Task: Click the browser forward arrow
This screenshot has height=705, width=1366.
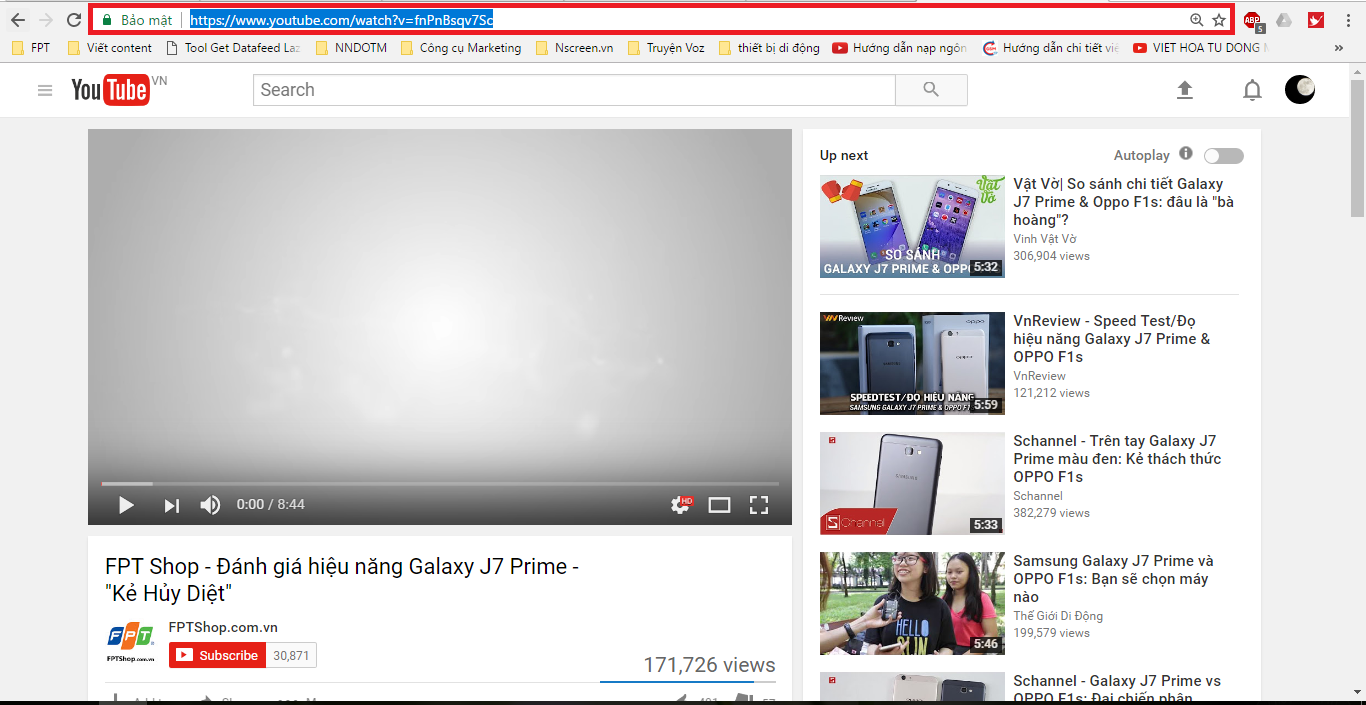Action: pyautogui.click(x=46, y=20)
